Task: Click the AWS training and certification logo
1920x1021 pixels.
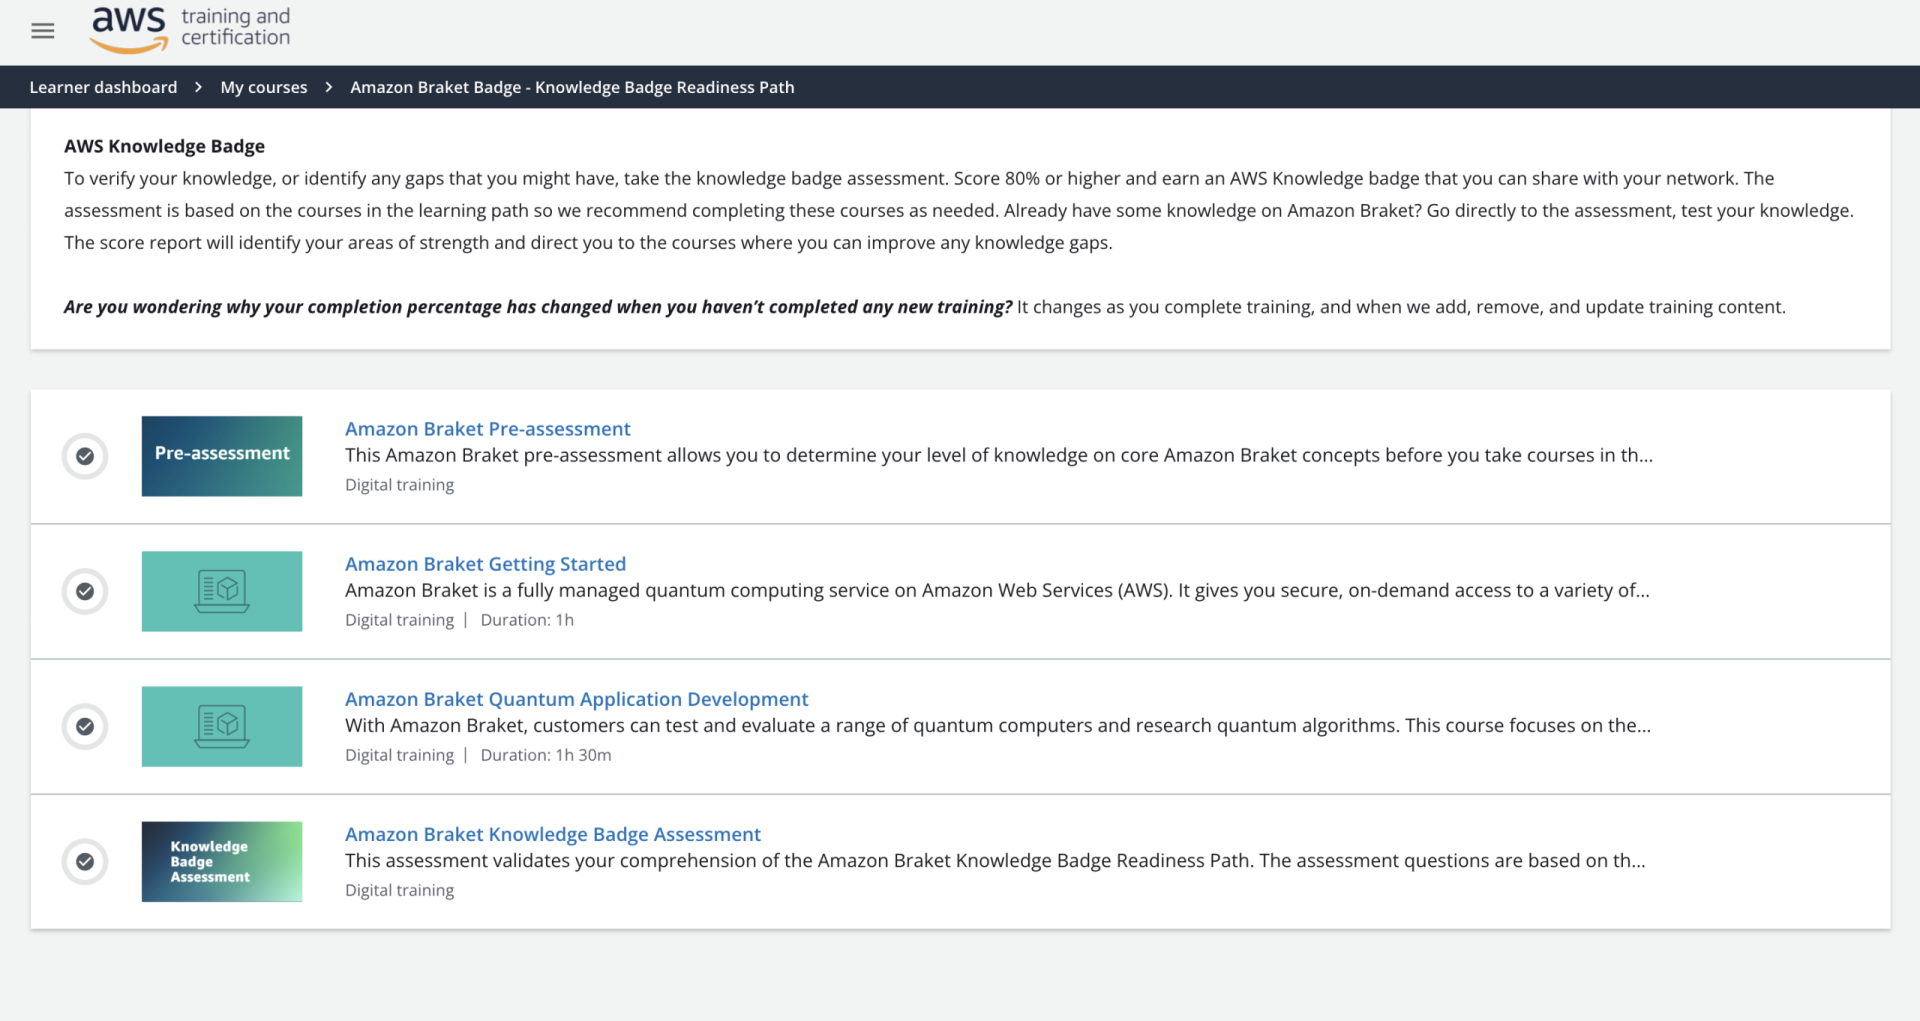Action: 188,28
